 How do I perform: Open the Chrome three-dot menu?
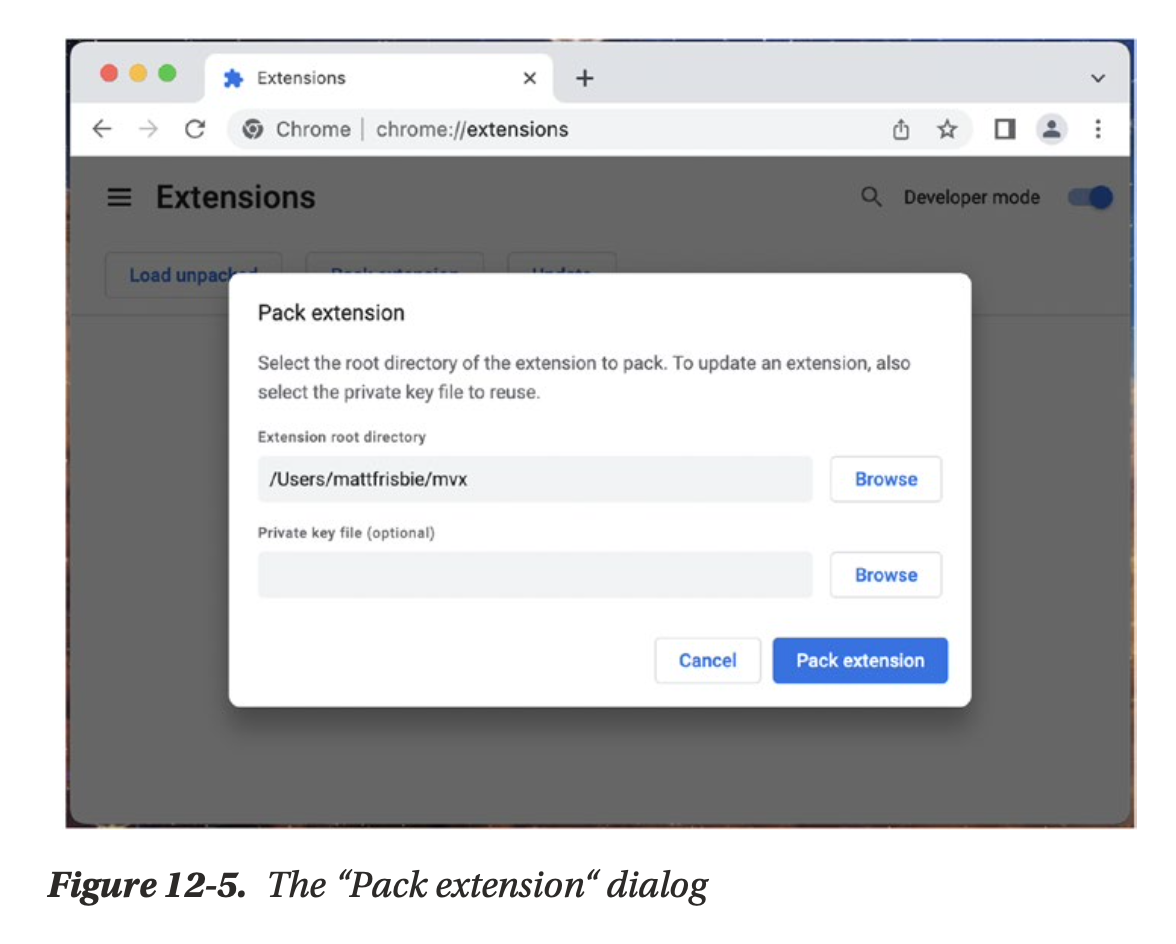(x=1098, y=129)
